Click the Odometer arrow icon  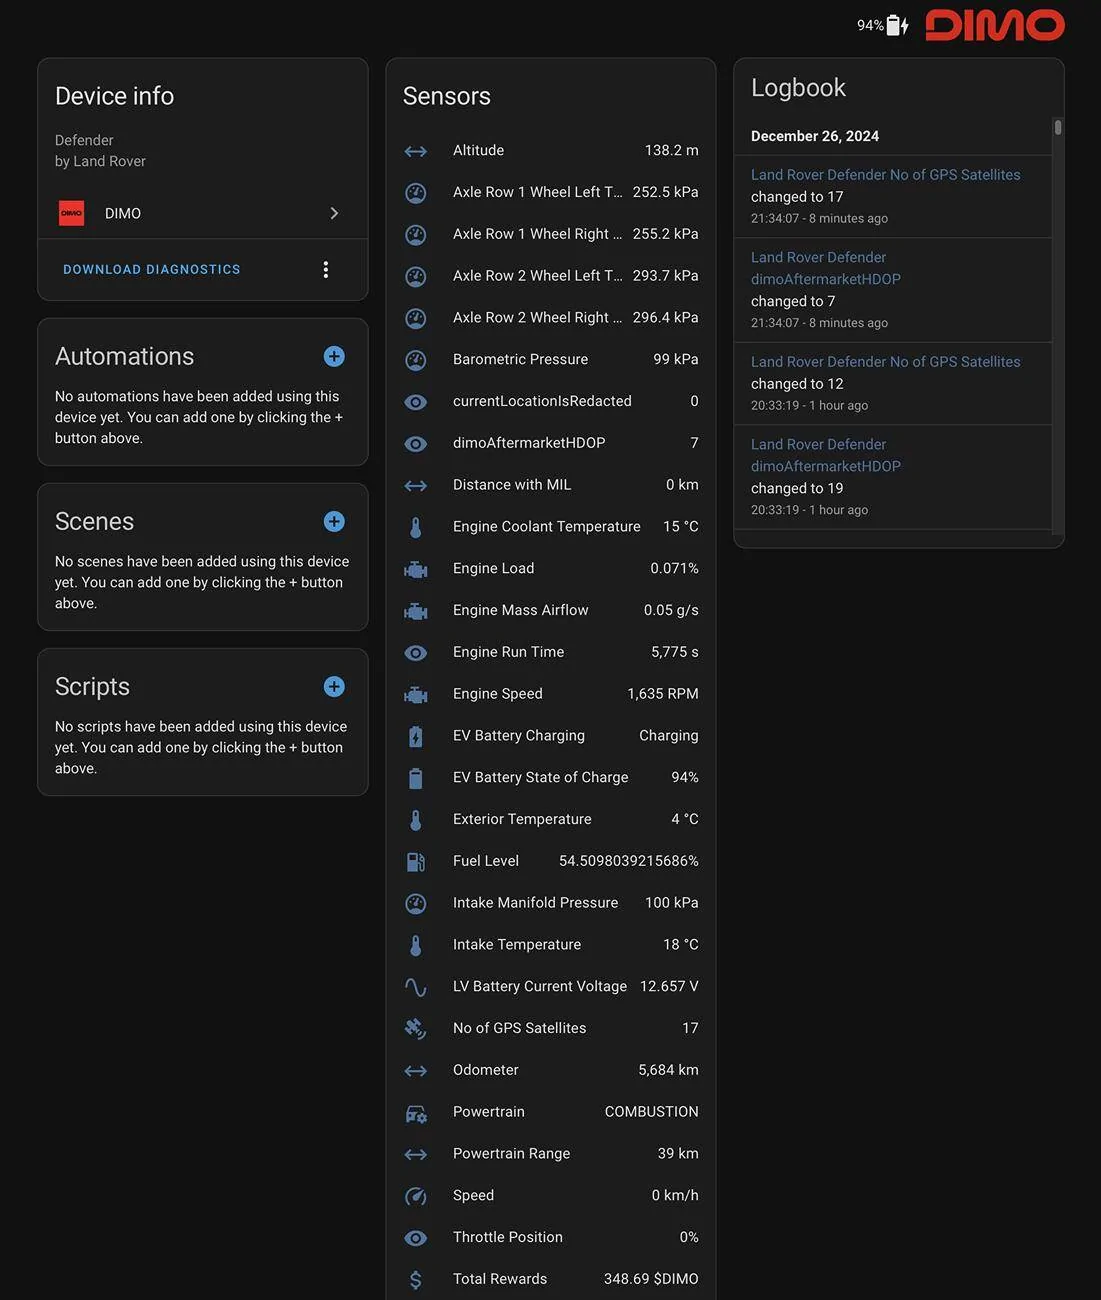(x=416, y=1071)
